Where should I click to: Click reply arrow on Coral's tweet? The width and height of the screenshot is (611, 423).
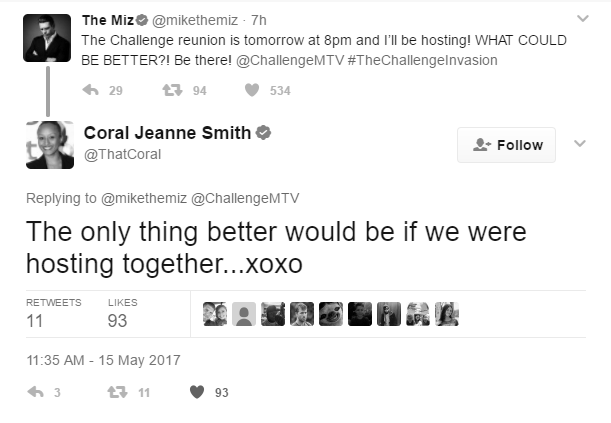35,392
